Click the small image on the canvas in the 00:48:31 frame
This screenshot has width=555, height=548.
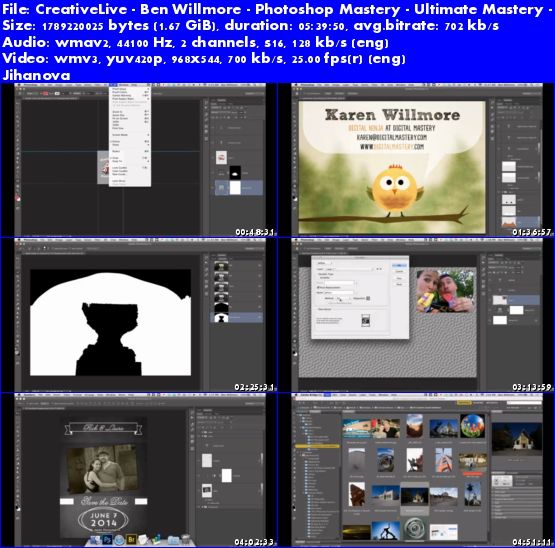(x=103, y=167)
